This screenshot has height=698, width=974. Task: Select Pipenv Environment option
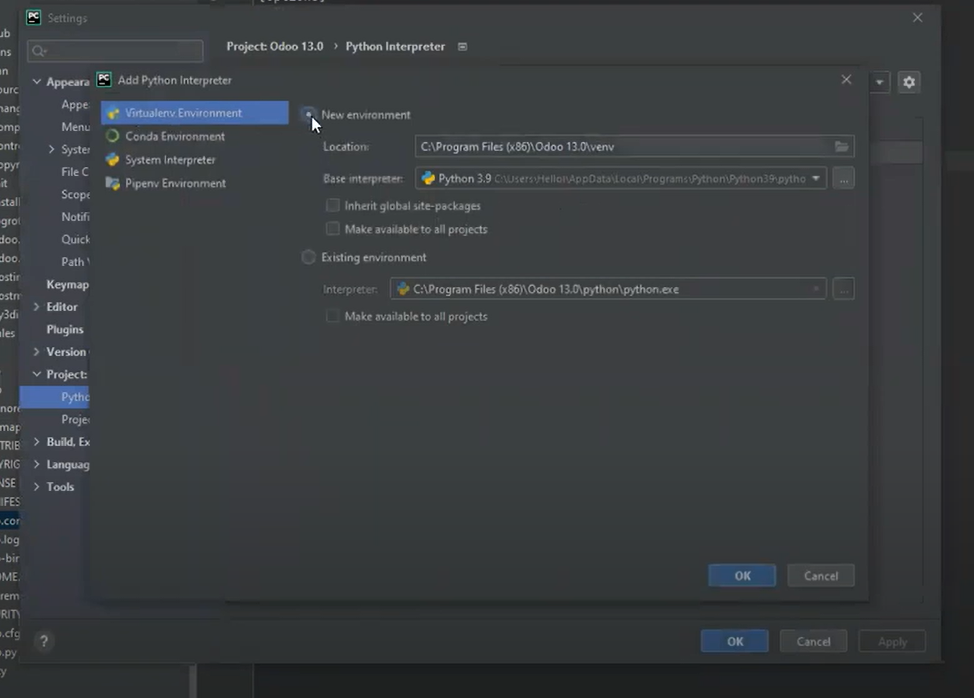(x=175, y=184)
